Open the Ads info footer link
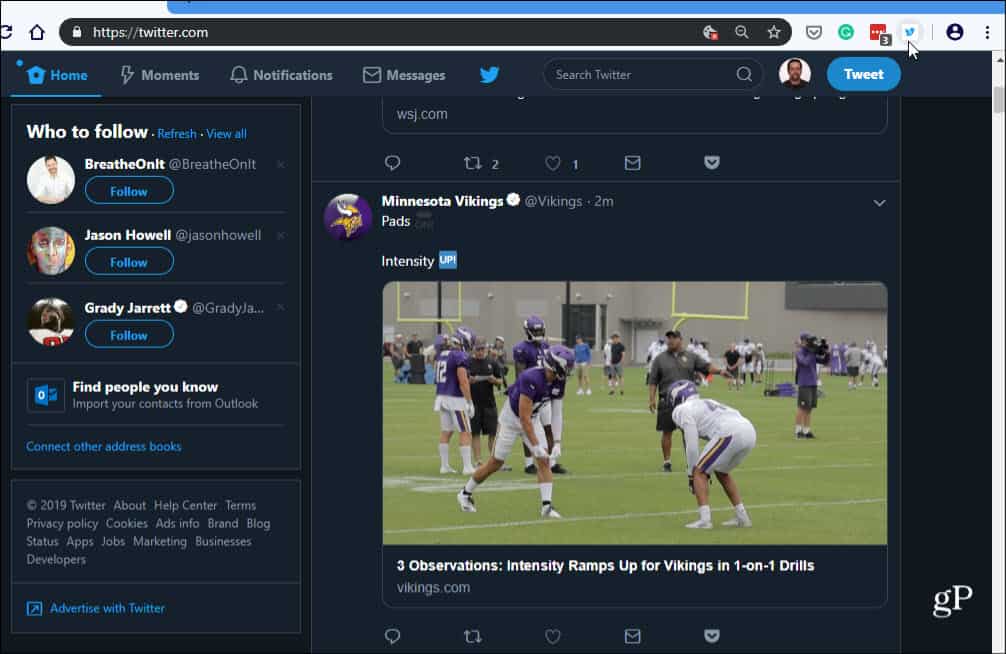The width and height of the screenshot is (1006, 654). [177, 524]
